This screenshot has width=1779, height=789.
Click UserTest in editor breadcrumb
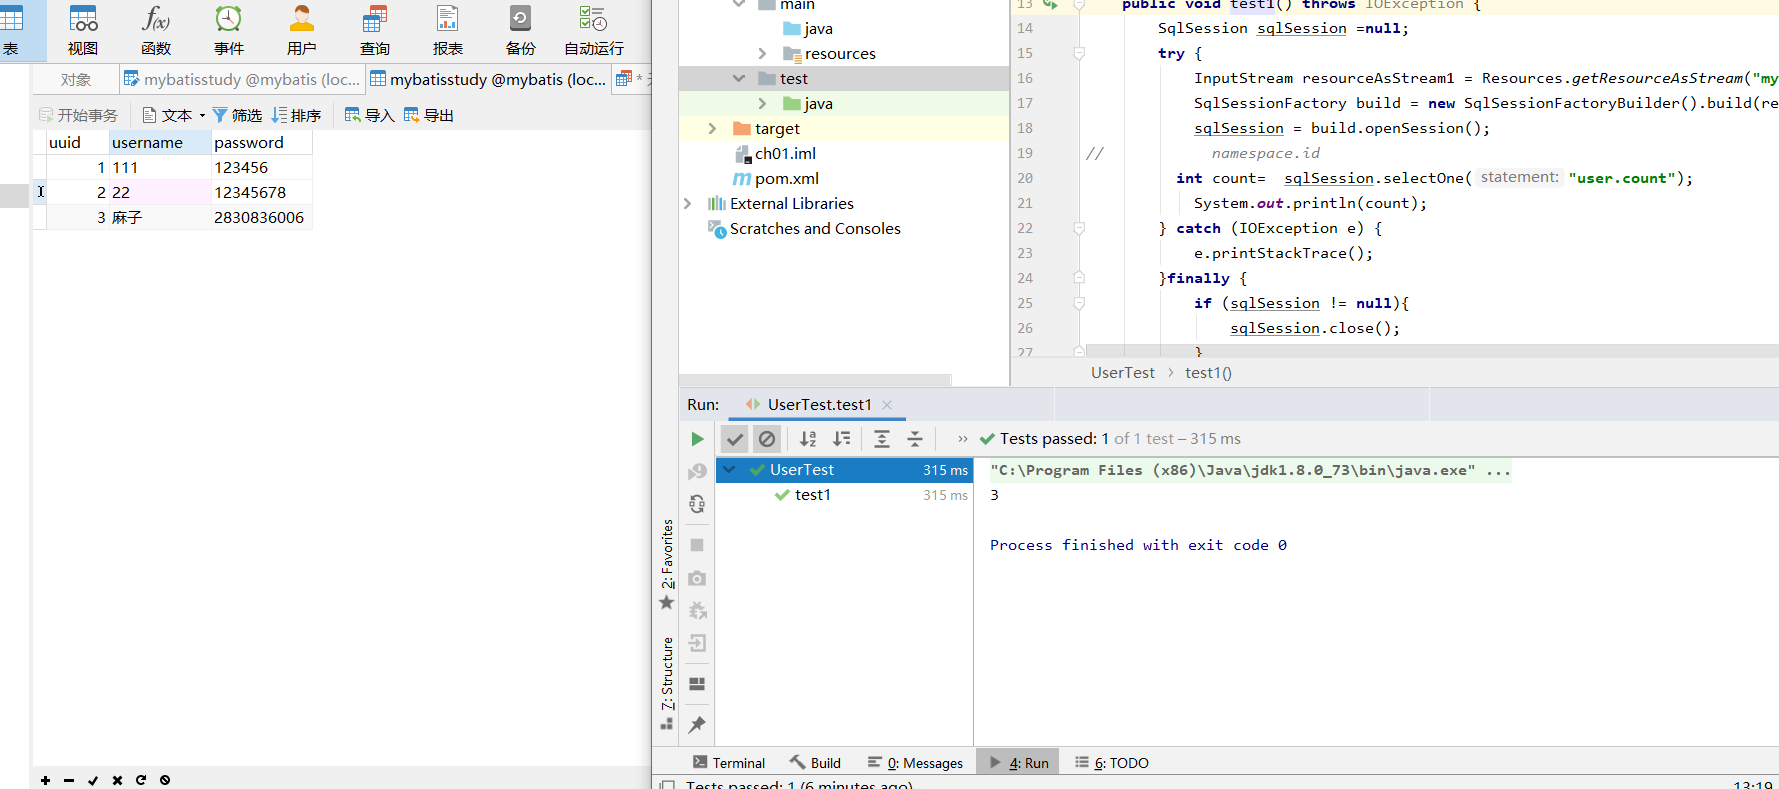(1122, 372)
